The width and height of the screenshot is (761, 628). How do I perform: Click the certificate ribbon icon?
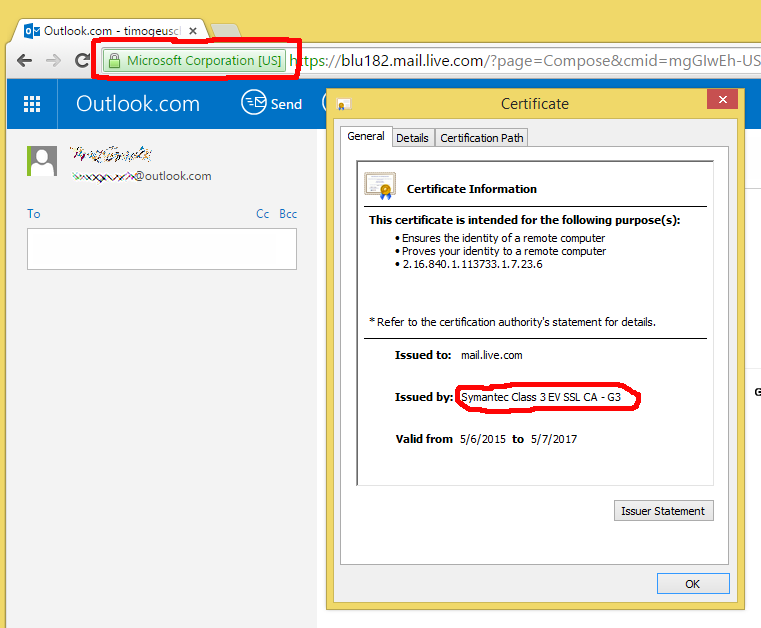pyautogui.click(x=380, y=186)
